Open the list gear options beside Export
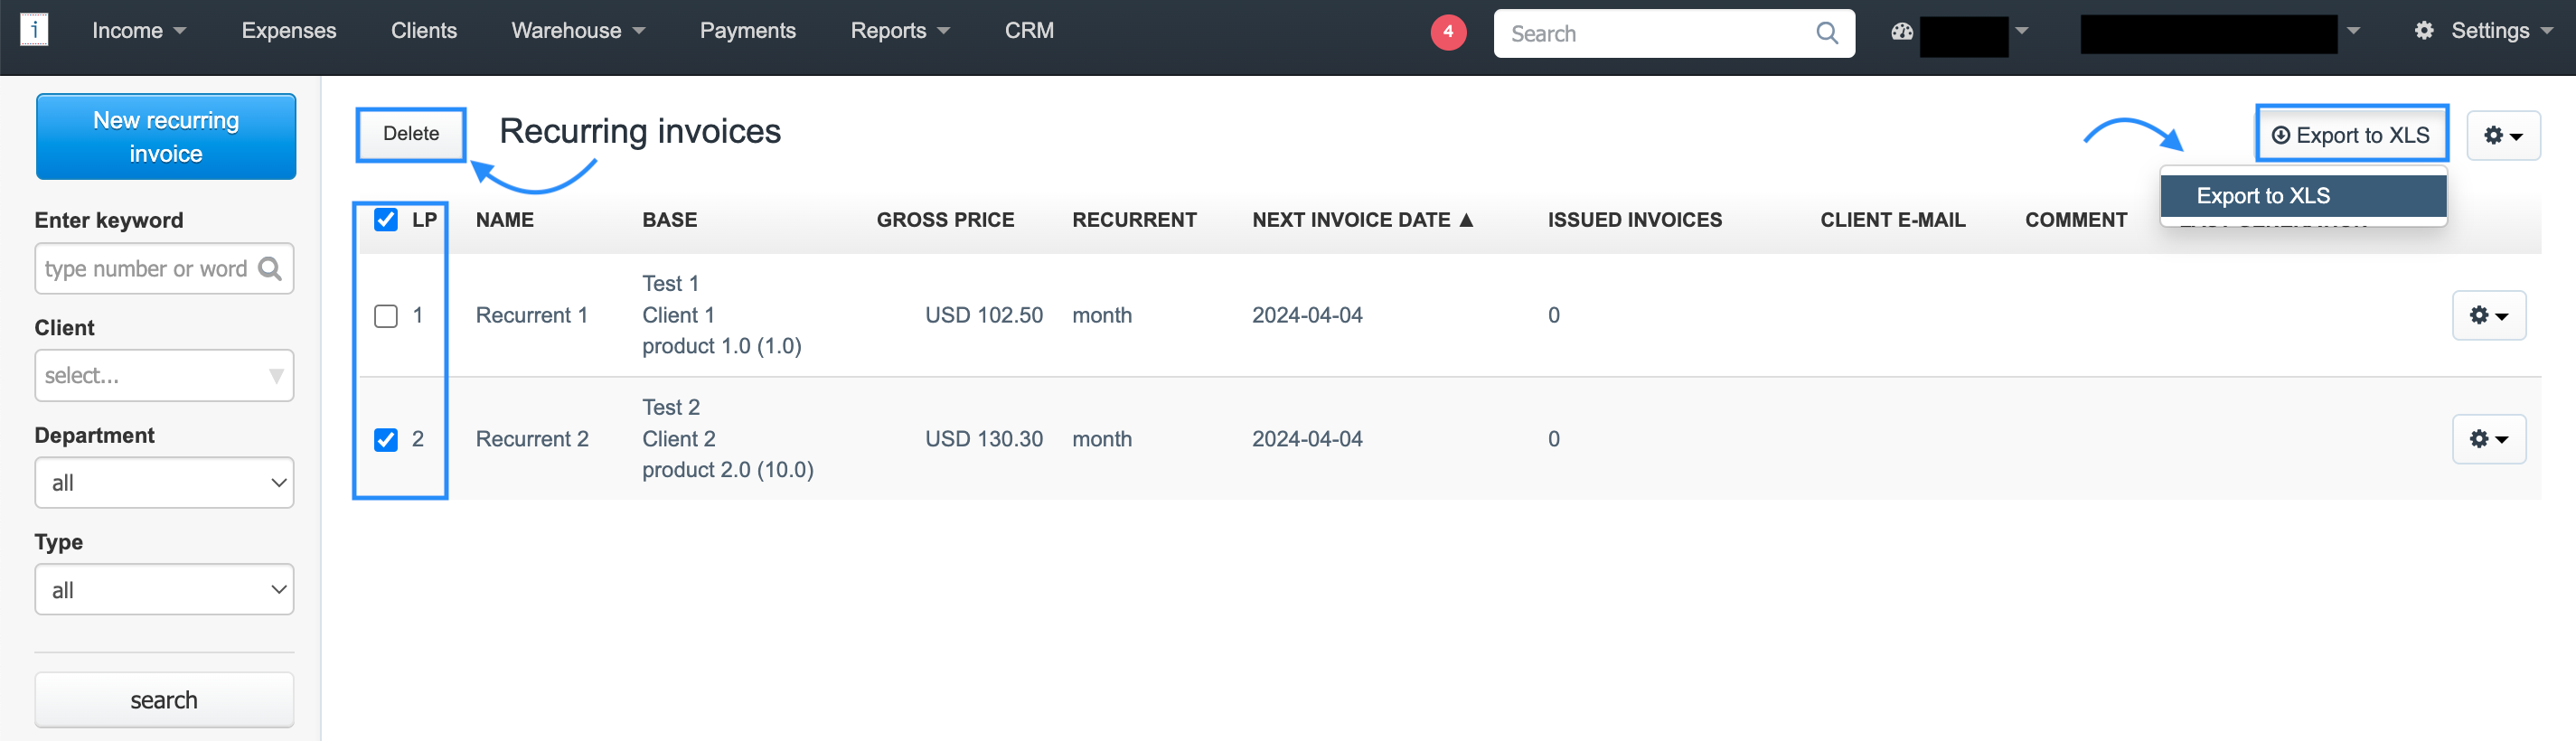Viewport: 2576px width, 741px height. click(x=2502, y=136)
